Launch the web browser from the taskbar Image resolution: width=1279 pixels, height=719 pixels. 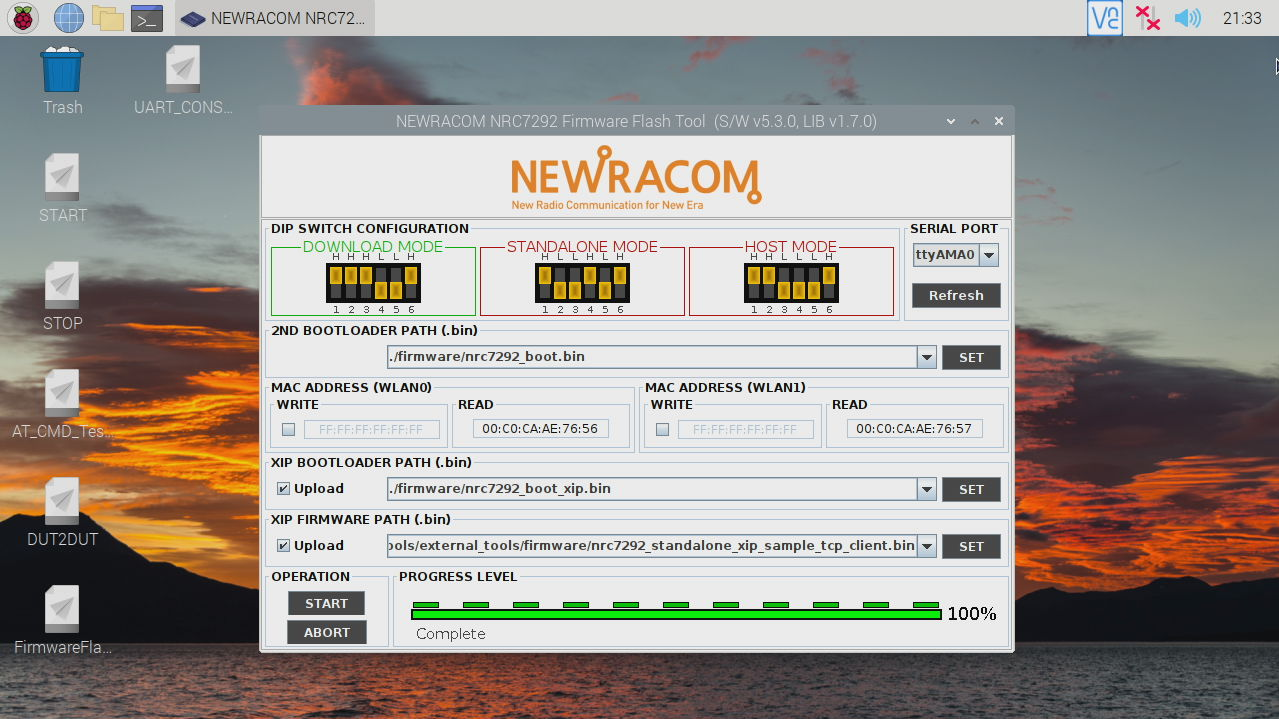(x=66, y=17)
